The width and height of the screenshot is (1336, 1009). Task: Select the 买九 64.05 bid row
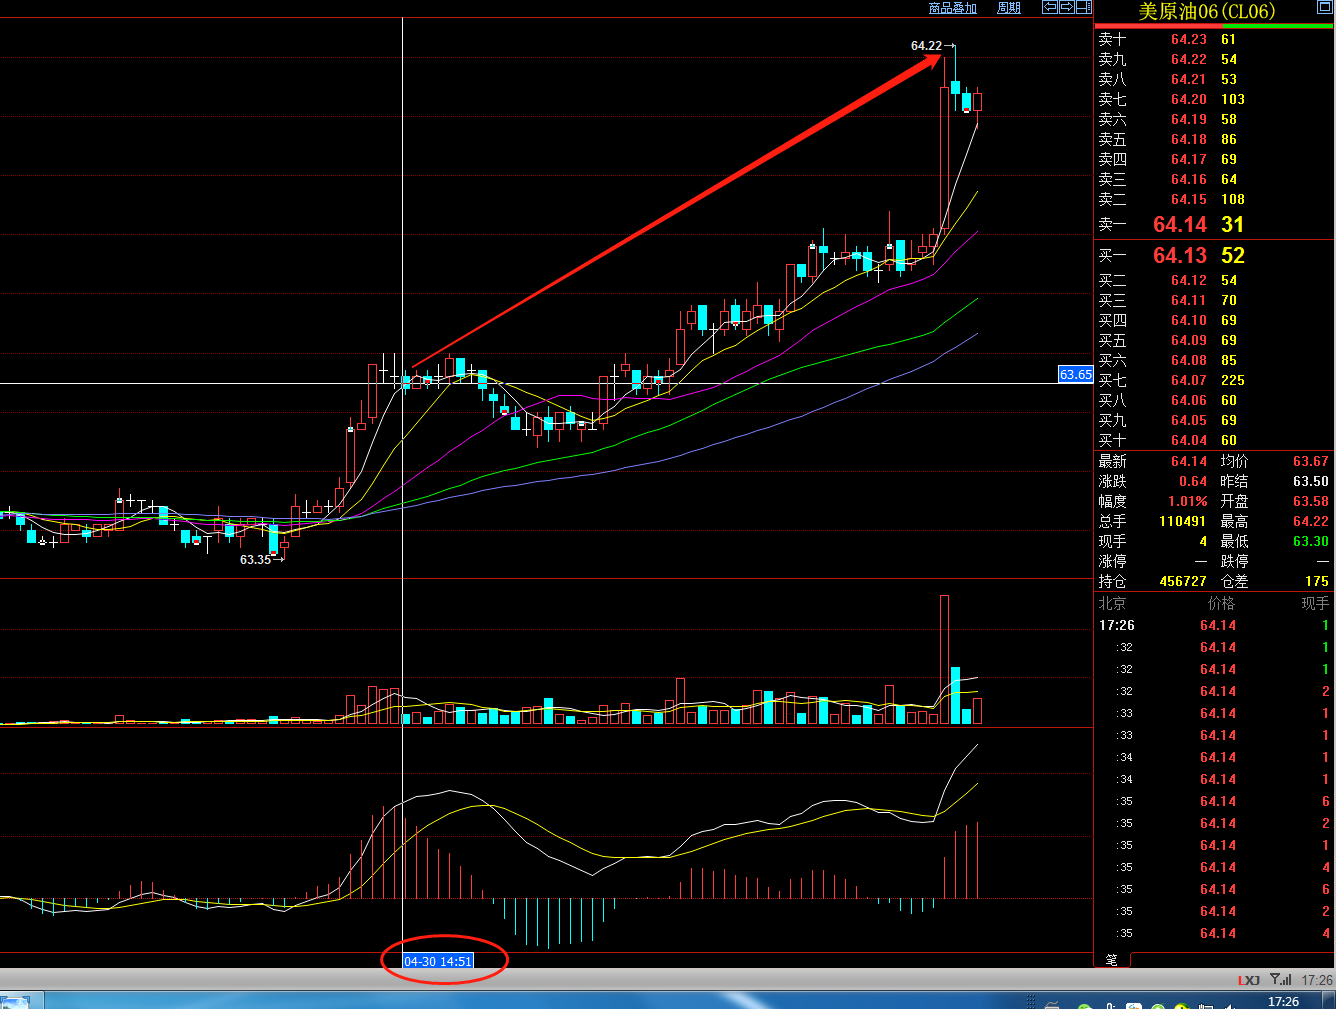point(1214,420)
